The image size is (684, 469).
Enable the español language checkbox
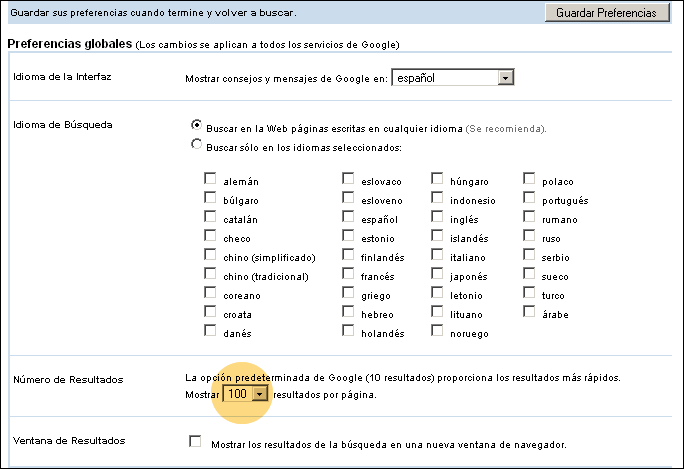pos(348,218)
